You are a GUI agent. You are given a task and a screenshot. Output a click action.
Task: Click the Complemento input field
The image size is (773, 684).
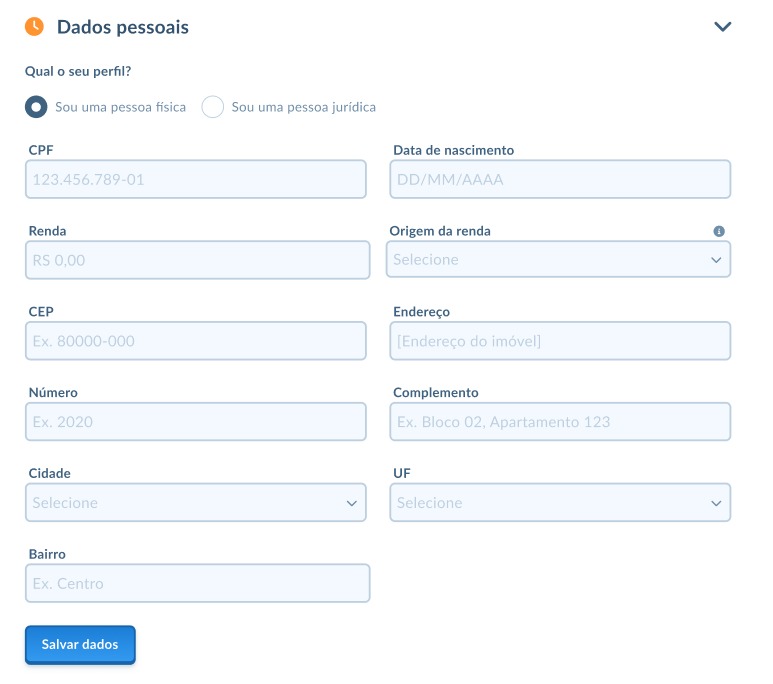pos(560,422)
